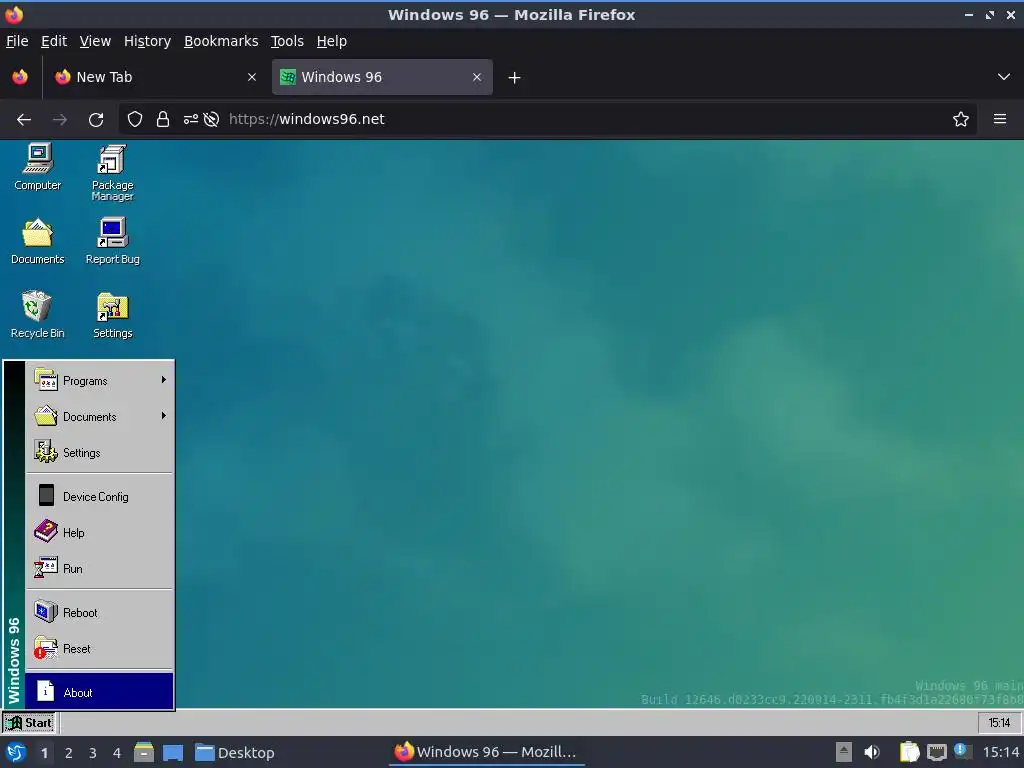
Task: Open Device Config from Start menu
Action: (x=100, y=496)
